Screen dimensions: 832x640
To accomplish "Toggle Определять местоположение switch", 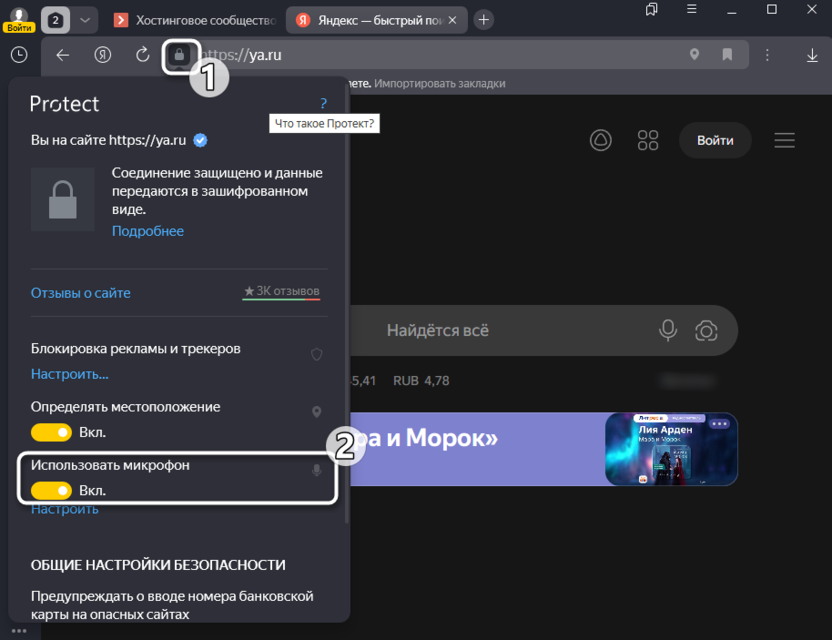I will pyautogui.click(x=51, y=433).
